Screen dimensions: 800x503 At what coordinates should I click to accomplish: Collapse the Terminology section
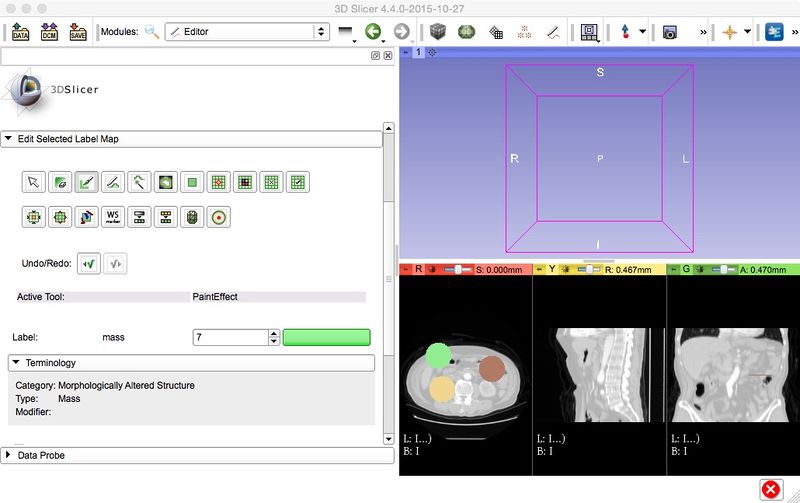coord(191,363)
